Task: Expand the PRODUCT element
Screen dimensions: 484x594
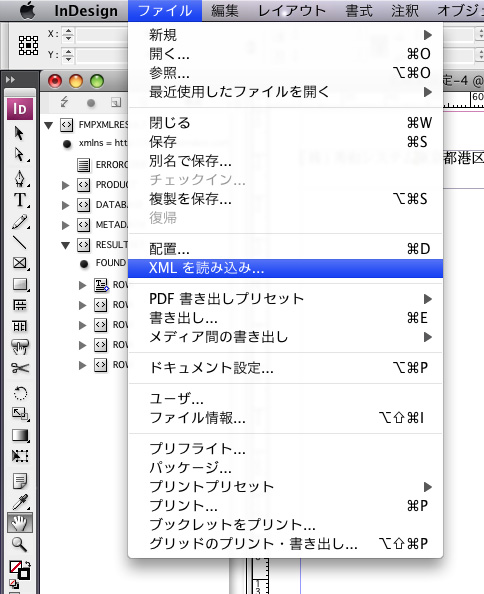Action: pos(66,185)
